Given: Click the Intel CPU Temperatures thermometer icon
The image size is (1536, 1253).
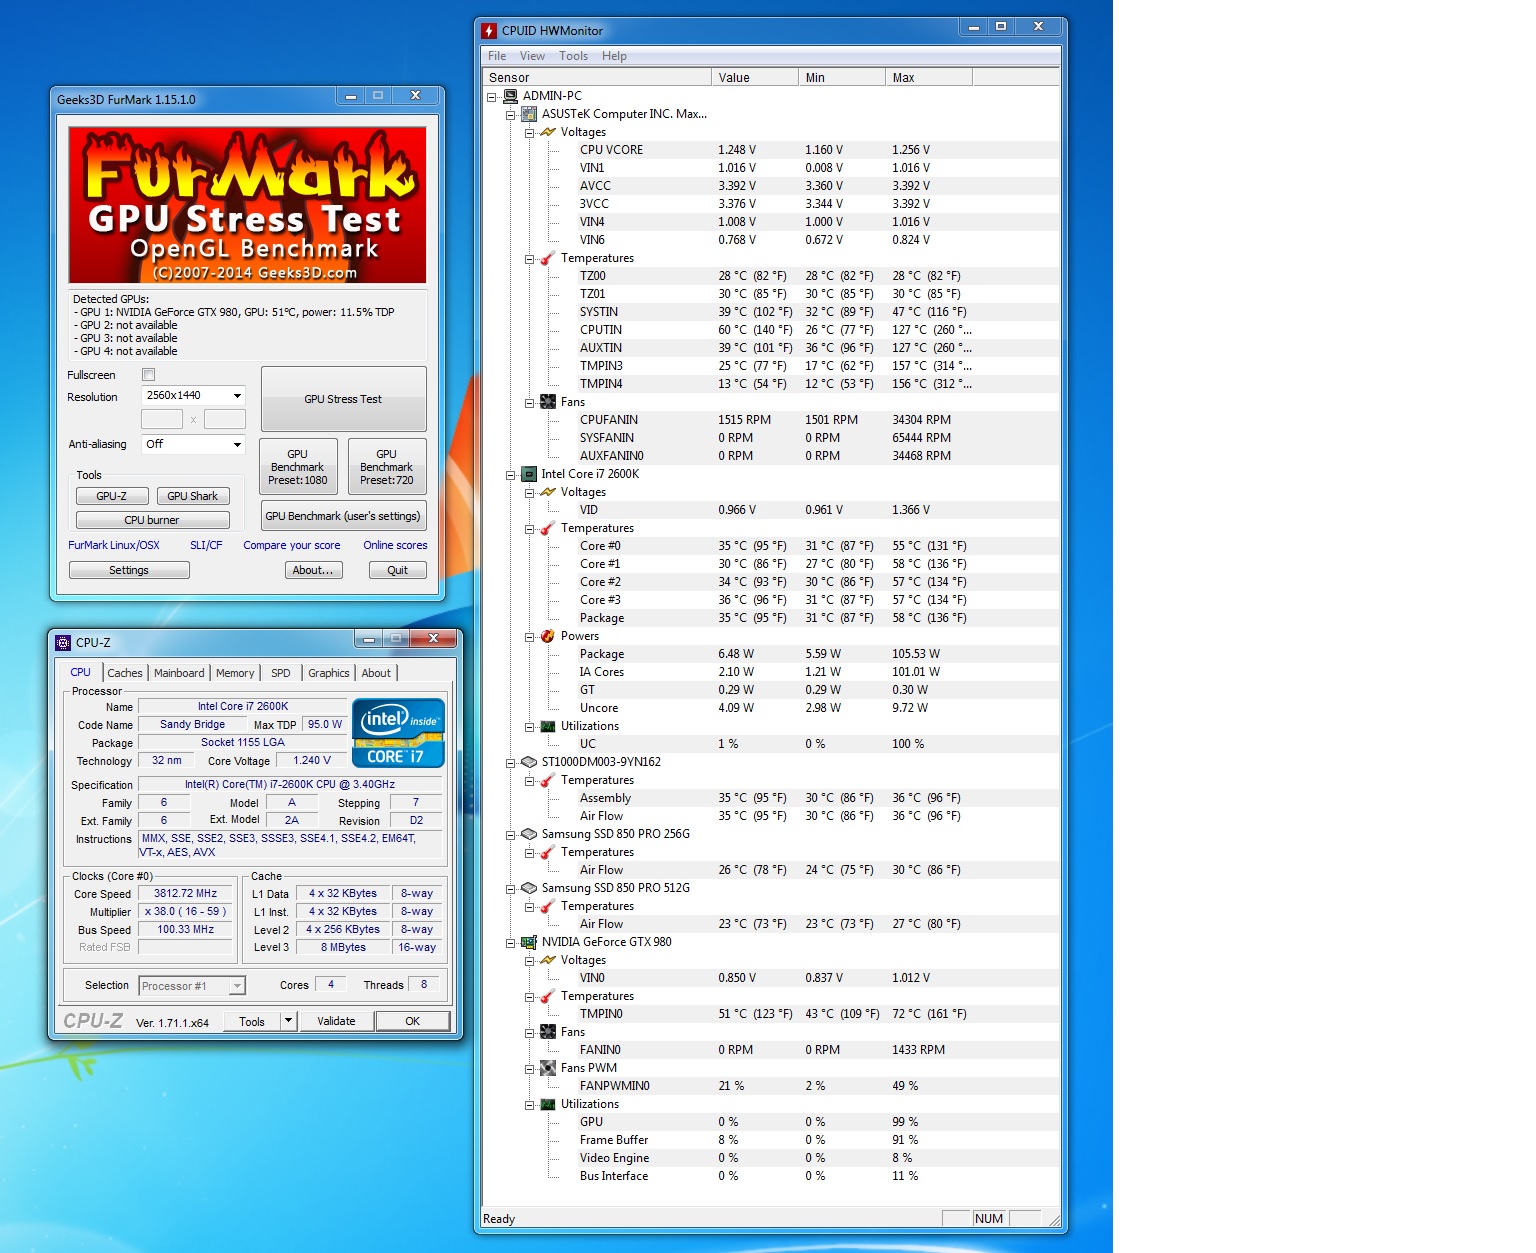Looking at the screenshot, I should pos(548,528).
